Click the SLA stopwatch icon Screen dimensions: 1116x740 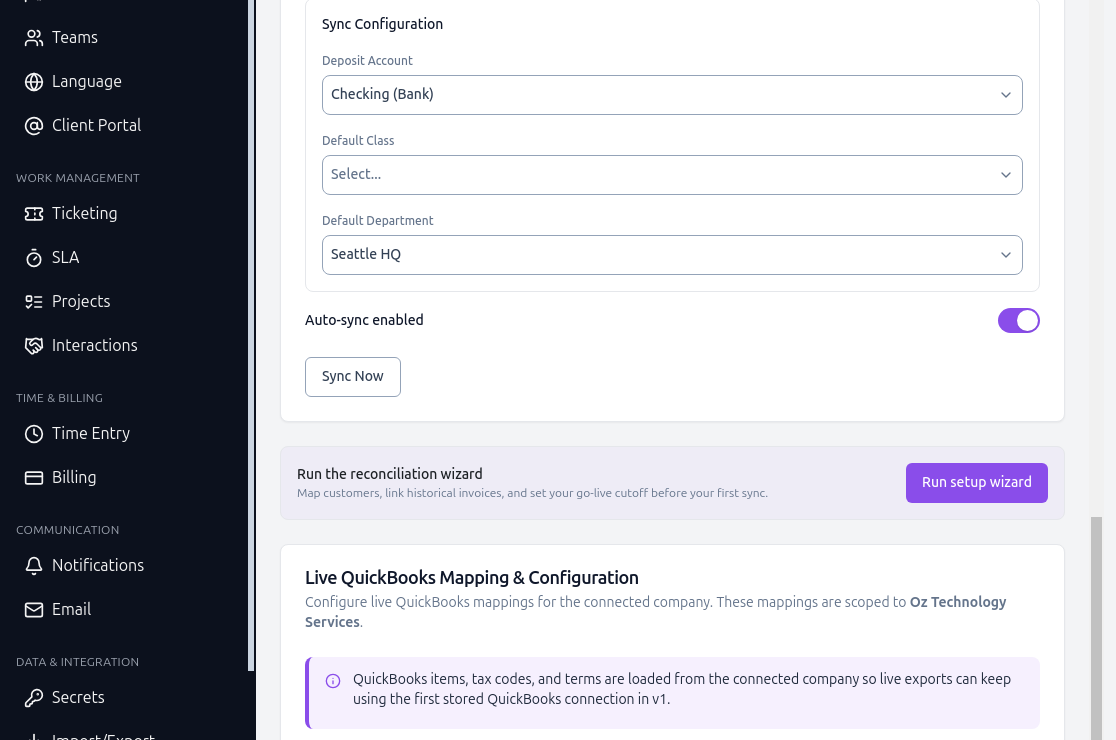[x=33, y=258]
